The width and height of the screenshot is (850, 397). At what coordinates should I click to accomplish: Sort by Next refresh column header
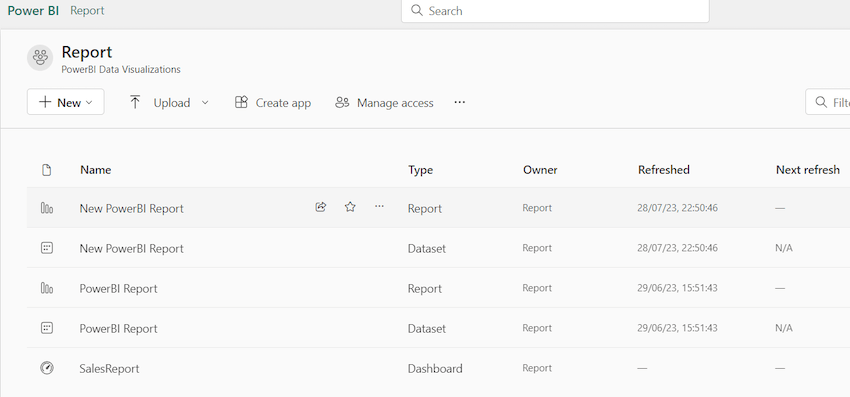click(808, 170)
